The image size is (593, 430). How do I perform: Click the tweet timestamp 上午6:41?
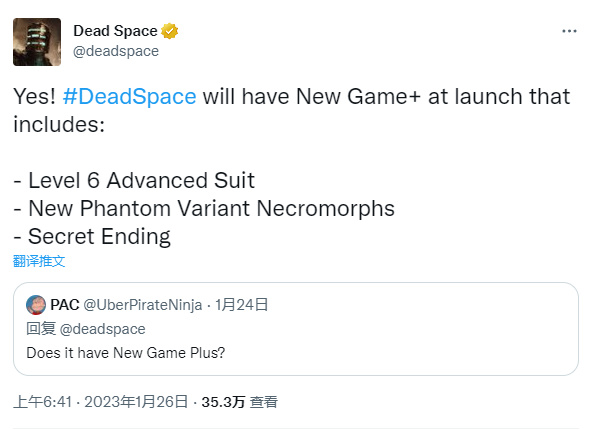coord(42,402)
